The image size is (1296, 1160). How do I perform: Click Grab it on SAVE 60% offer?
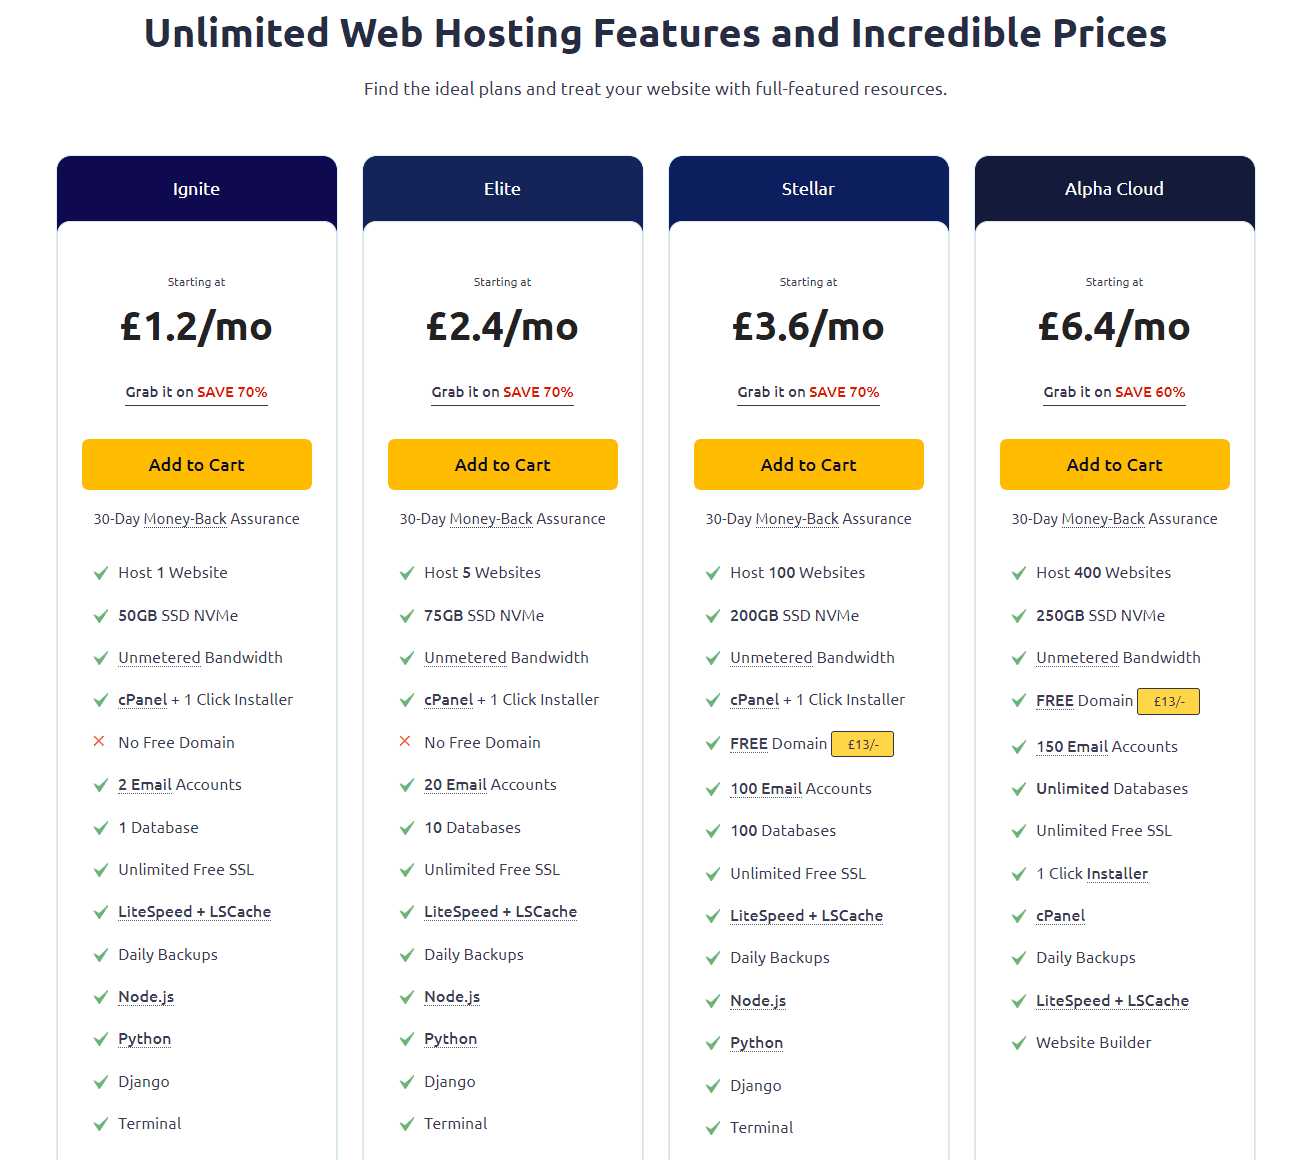coord(1115,392)
